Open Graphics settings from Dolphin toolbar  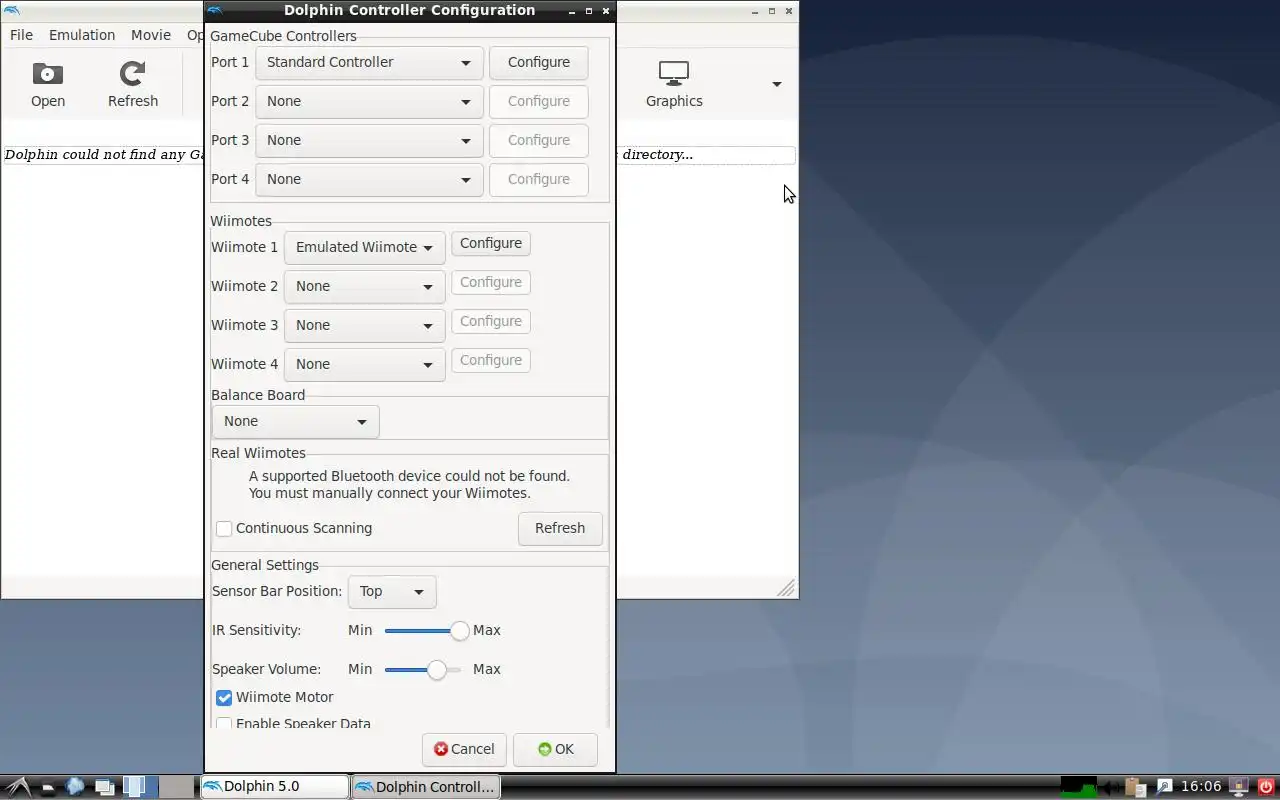[674, 85]
